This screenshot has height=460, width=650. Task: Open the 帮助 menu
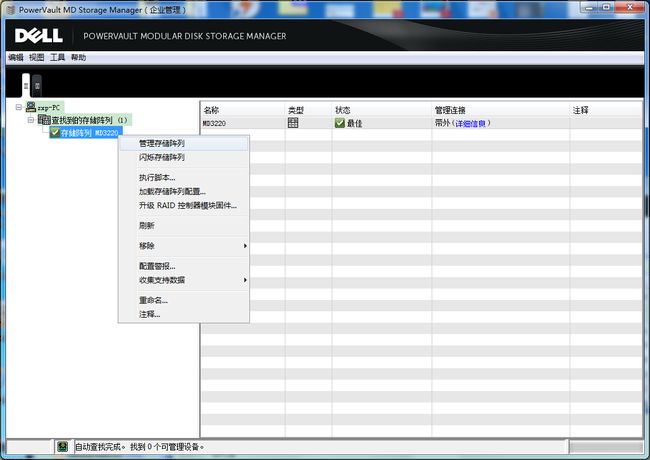point(78,58)
